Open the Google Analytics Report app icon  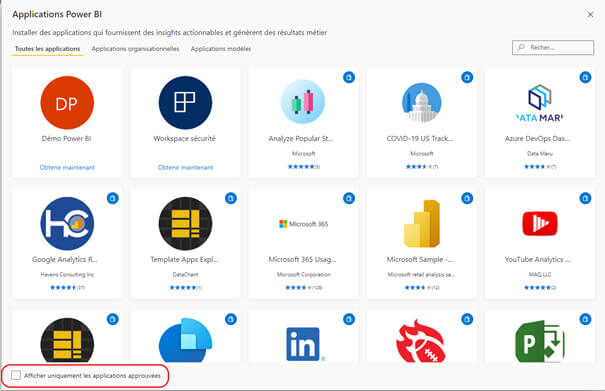[x=67, y=223]
